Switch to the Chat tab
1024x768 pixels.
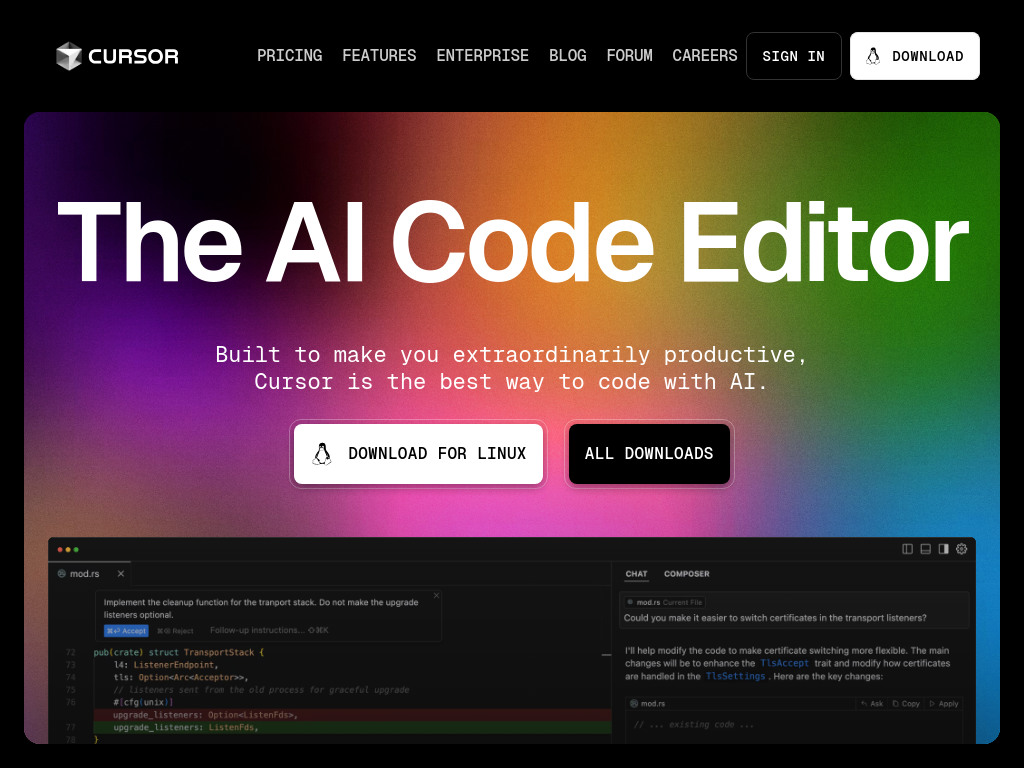click(636, 573)
